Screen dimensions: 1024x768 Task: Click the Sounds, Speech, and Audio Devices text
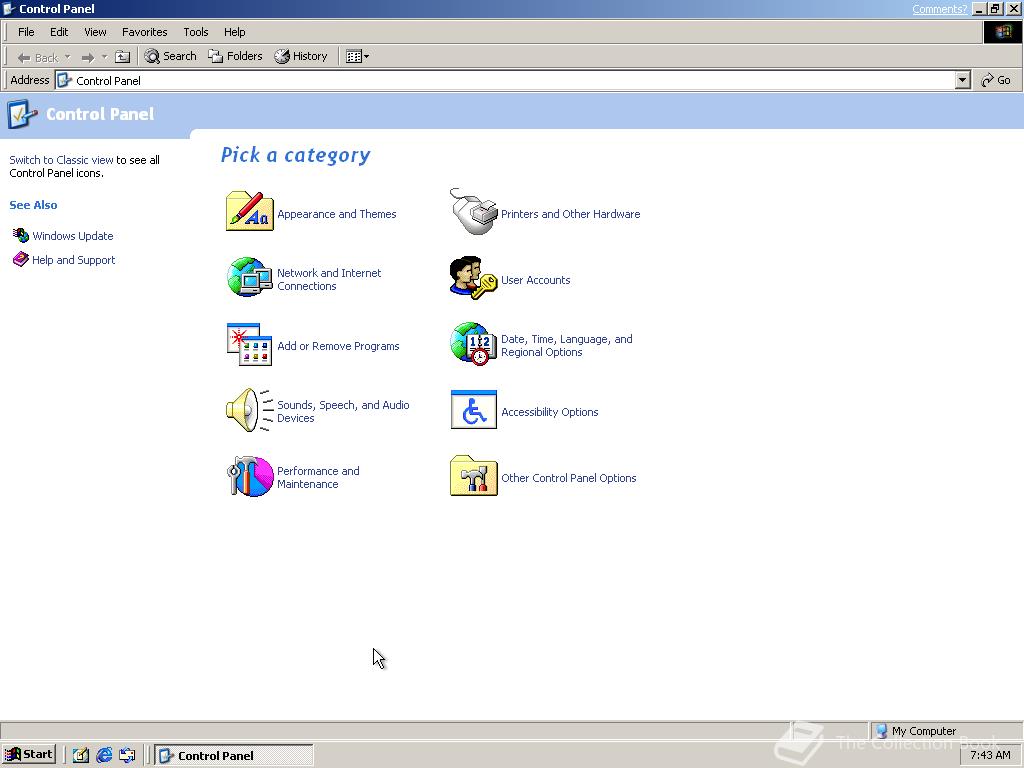click(344, 411)
